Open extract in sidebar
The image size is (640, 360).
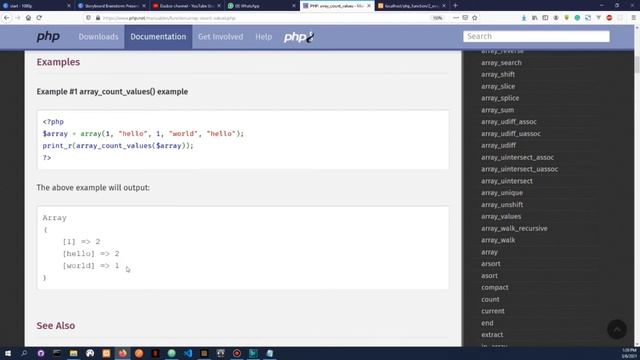492,335
